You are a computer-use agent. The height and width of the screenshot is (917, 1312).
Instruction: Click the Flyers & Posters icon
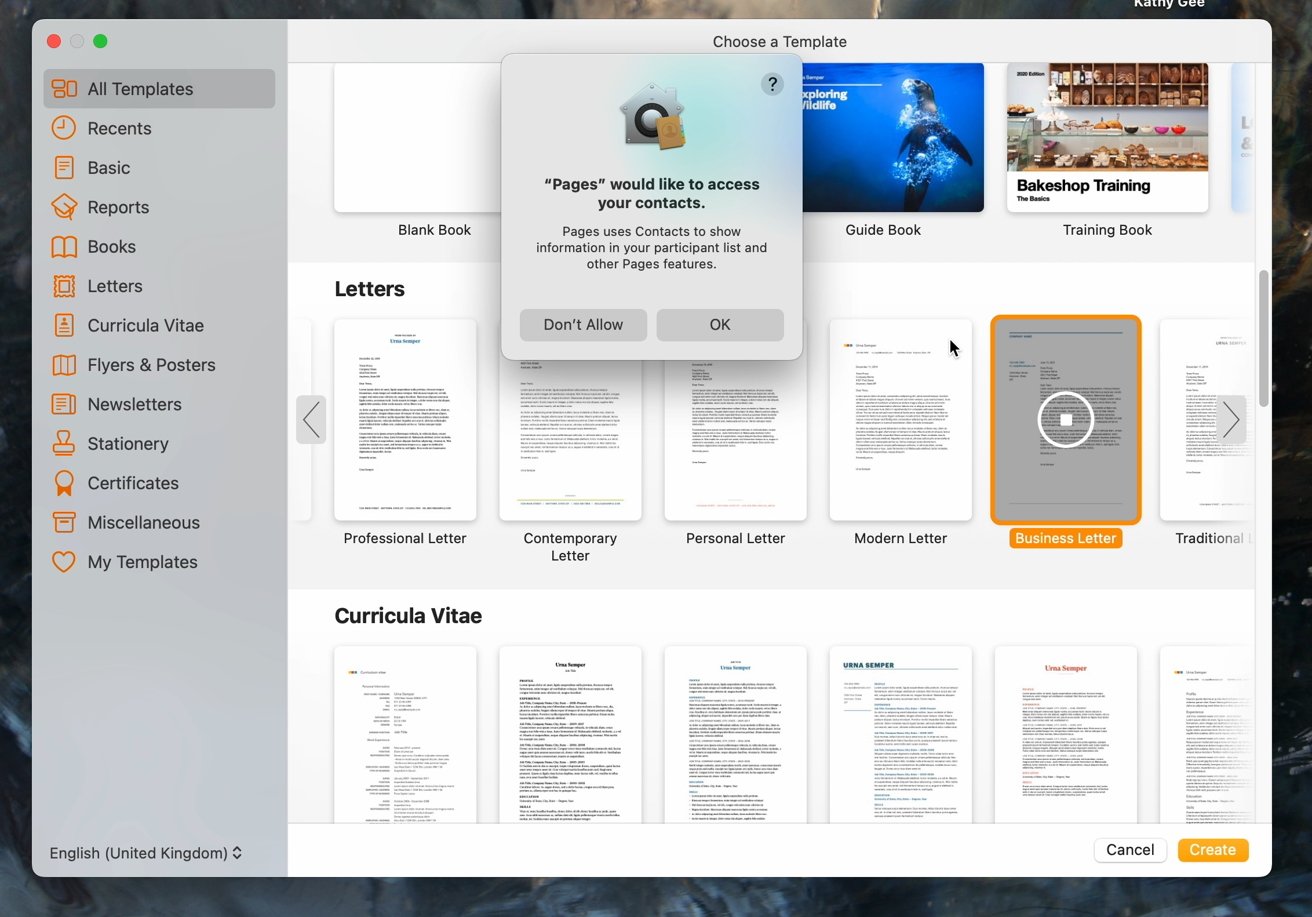pos(64,365)
